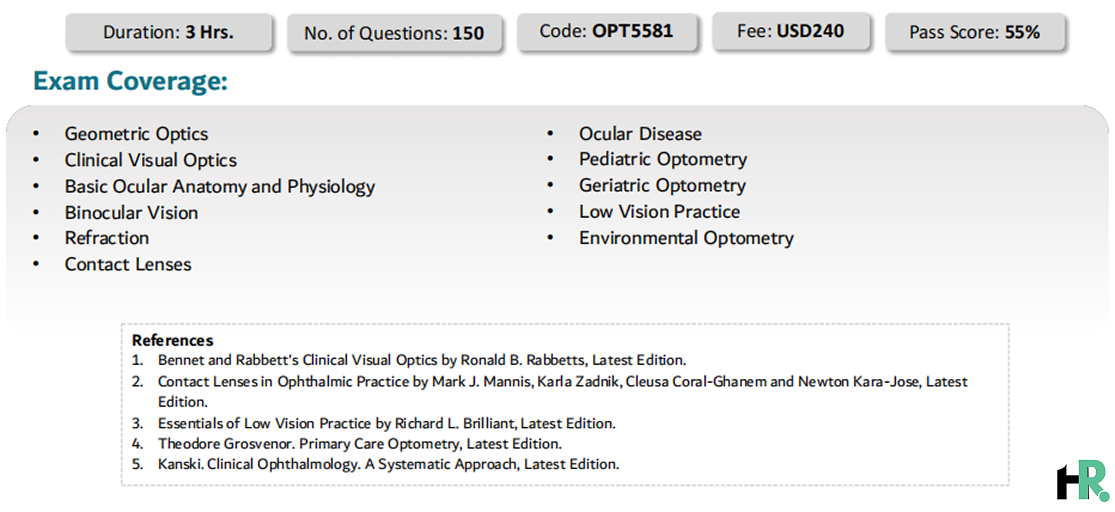This screenshot has height=512, width=1115.
Task: Click the Fee: USD240 badge
Action: (791, 31)
